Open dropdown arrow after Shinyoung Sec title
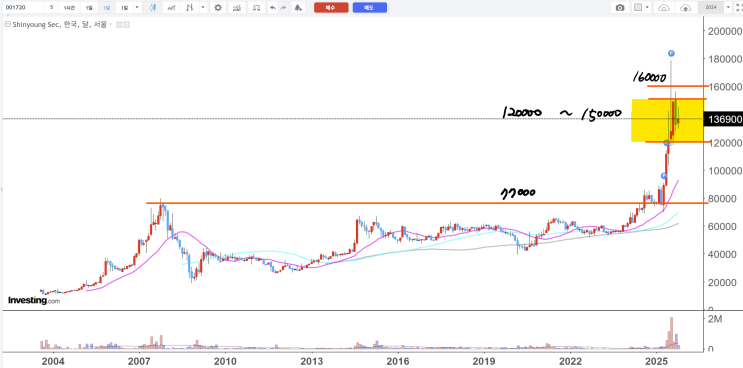The width and height of the screenshot is (743, 368). click(x=110, y=25)
